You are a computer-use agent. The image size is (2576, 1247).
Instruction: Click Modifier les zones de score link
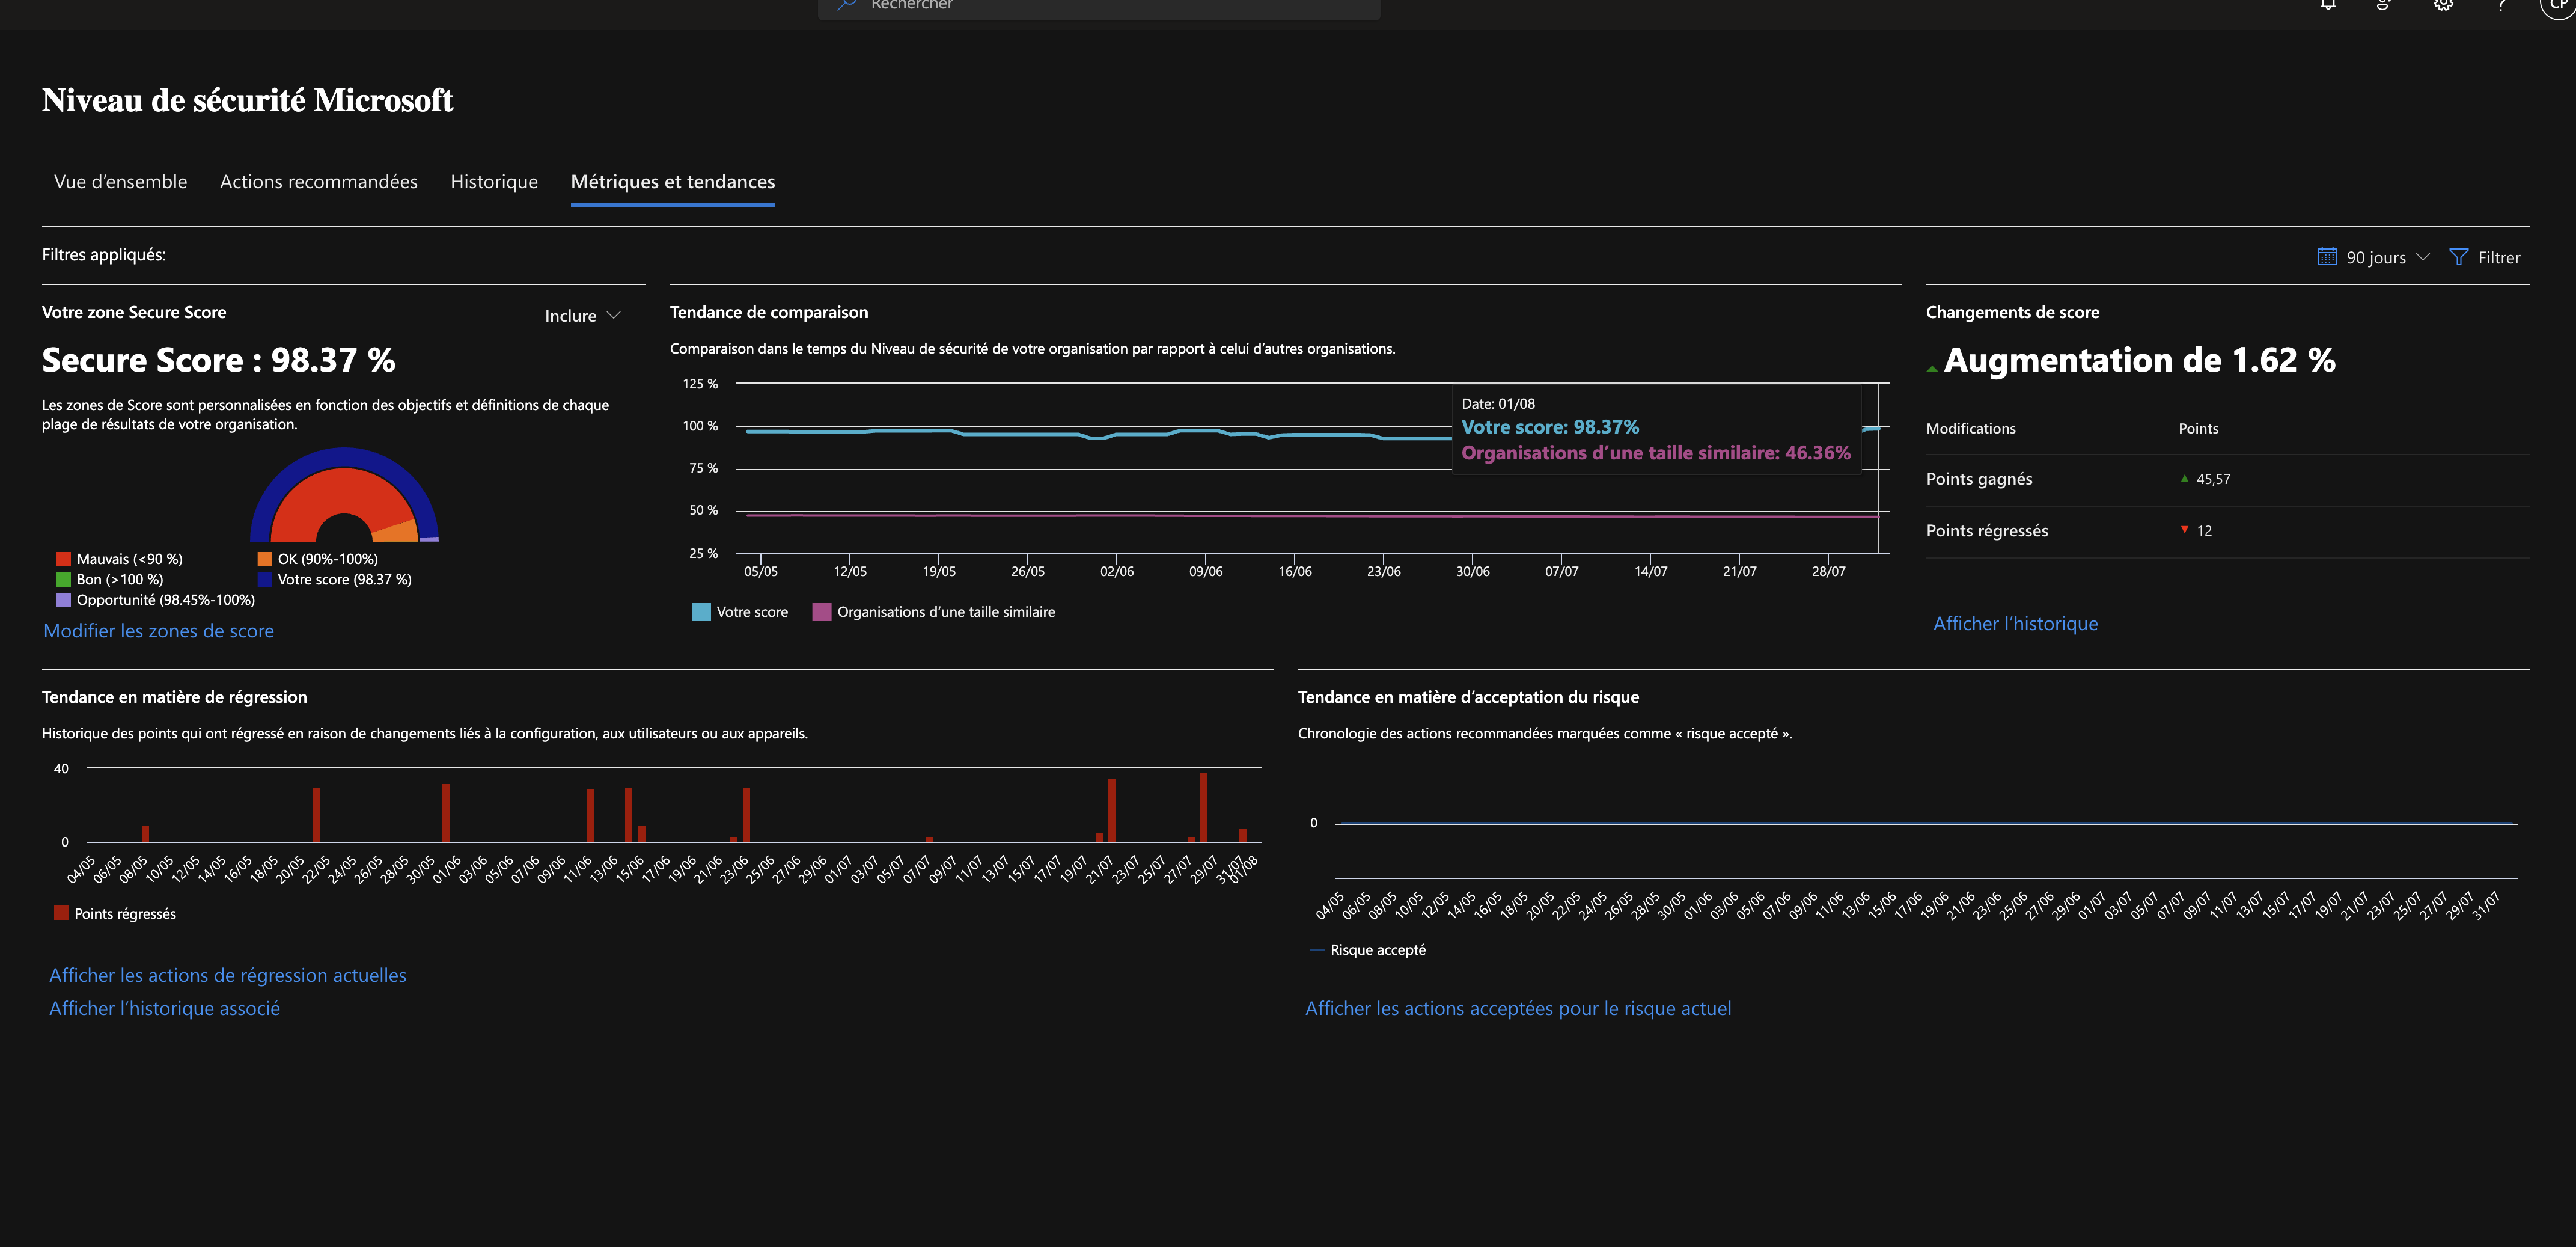click(158, 631)
